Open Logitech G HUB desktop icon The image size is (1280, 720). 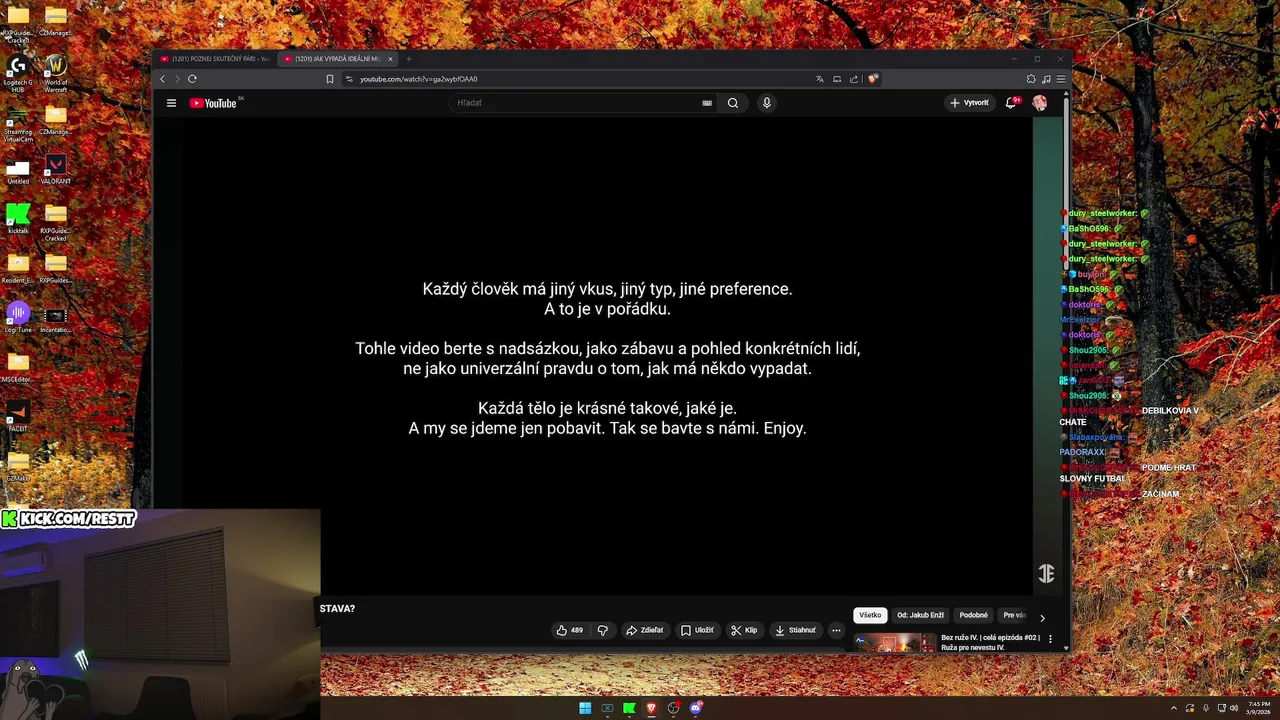[x=18, y=72]
